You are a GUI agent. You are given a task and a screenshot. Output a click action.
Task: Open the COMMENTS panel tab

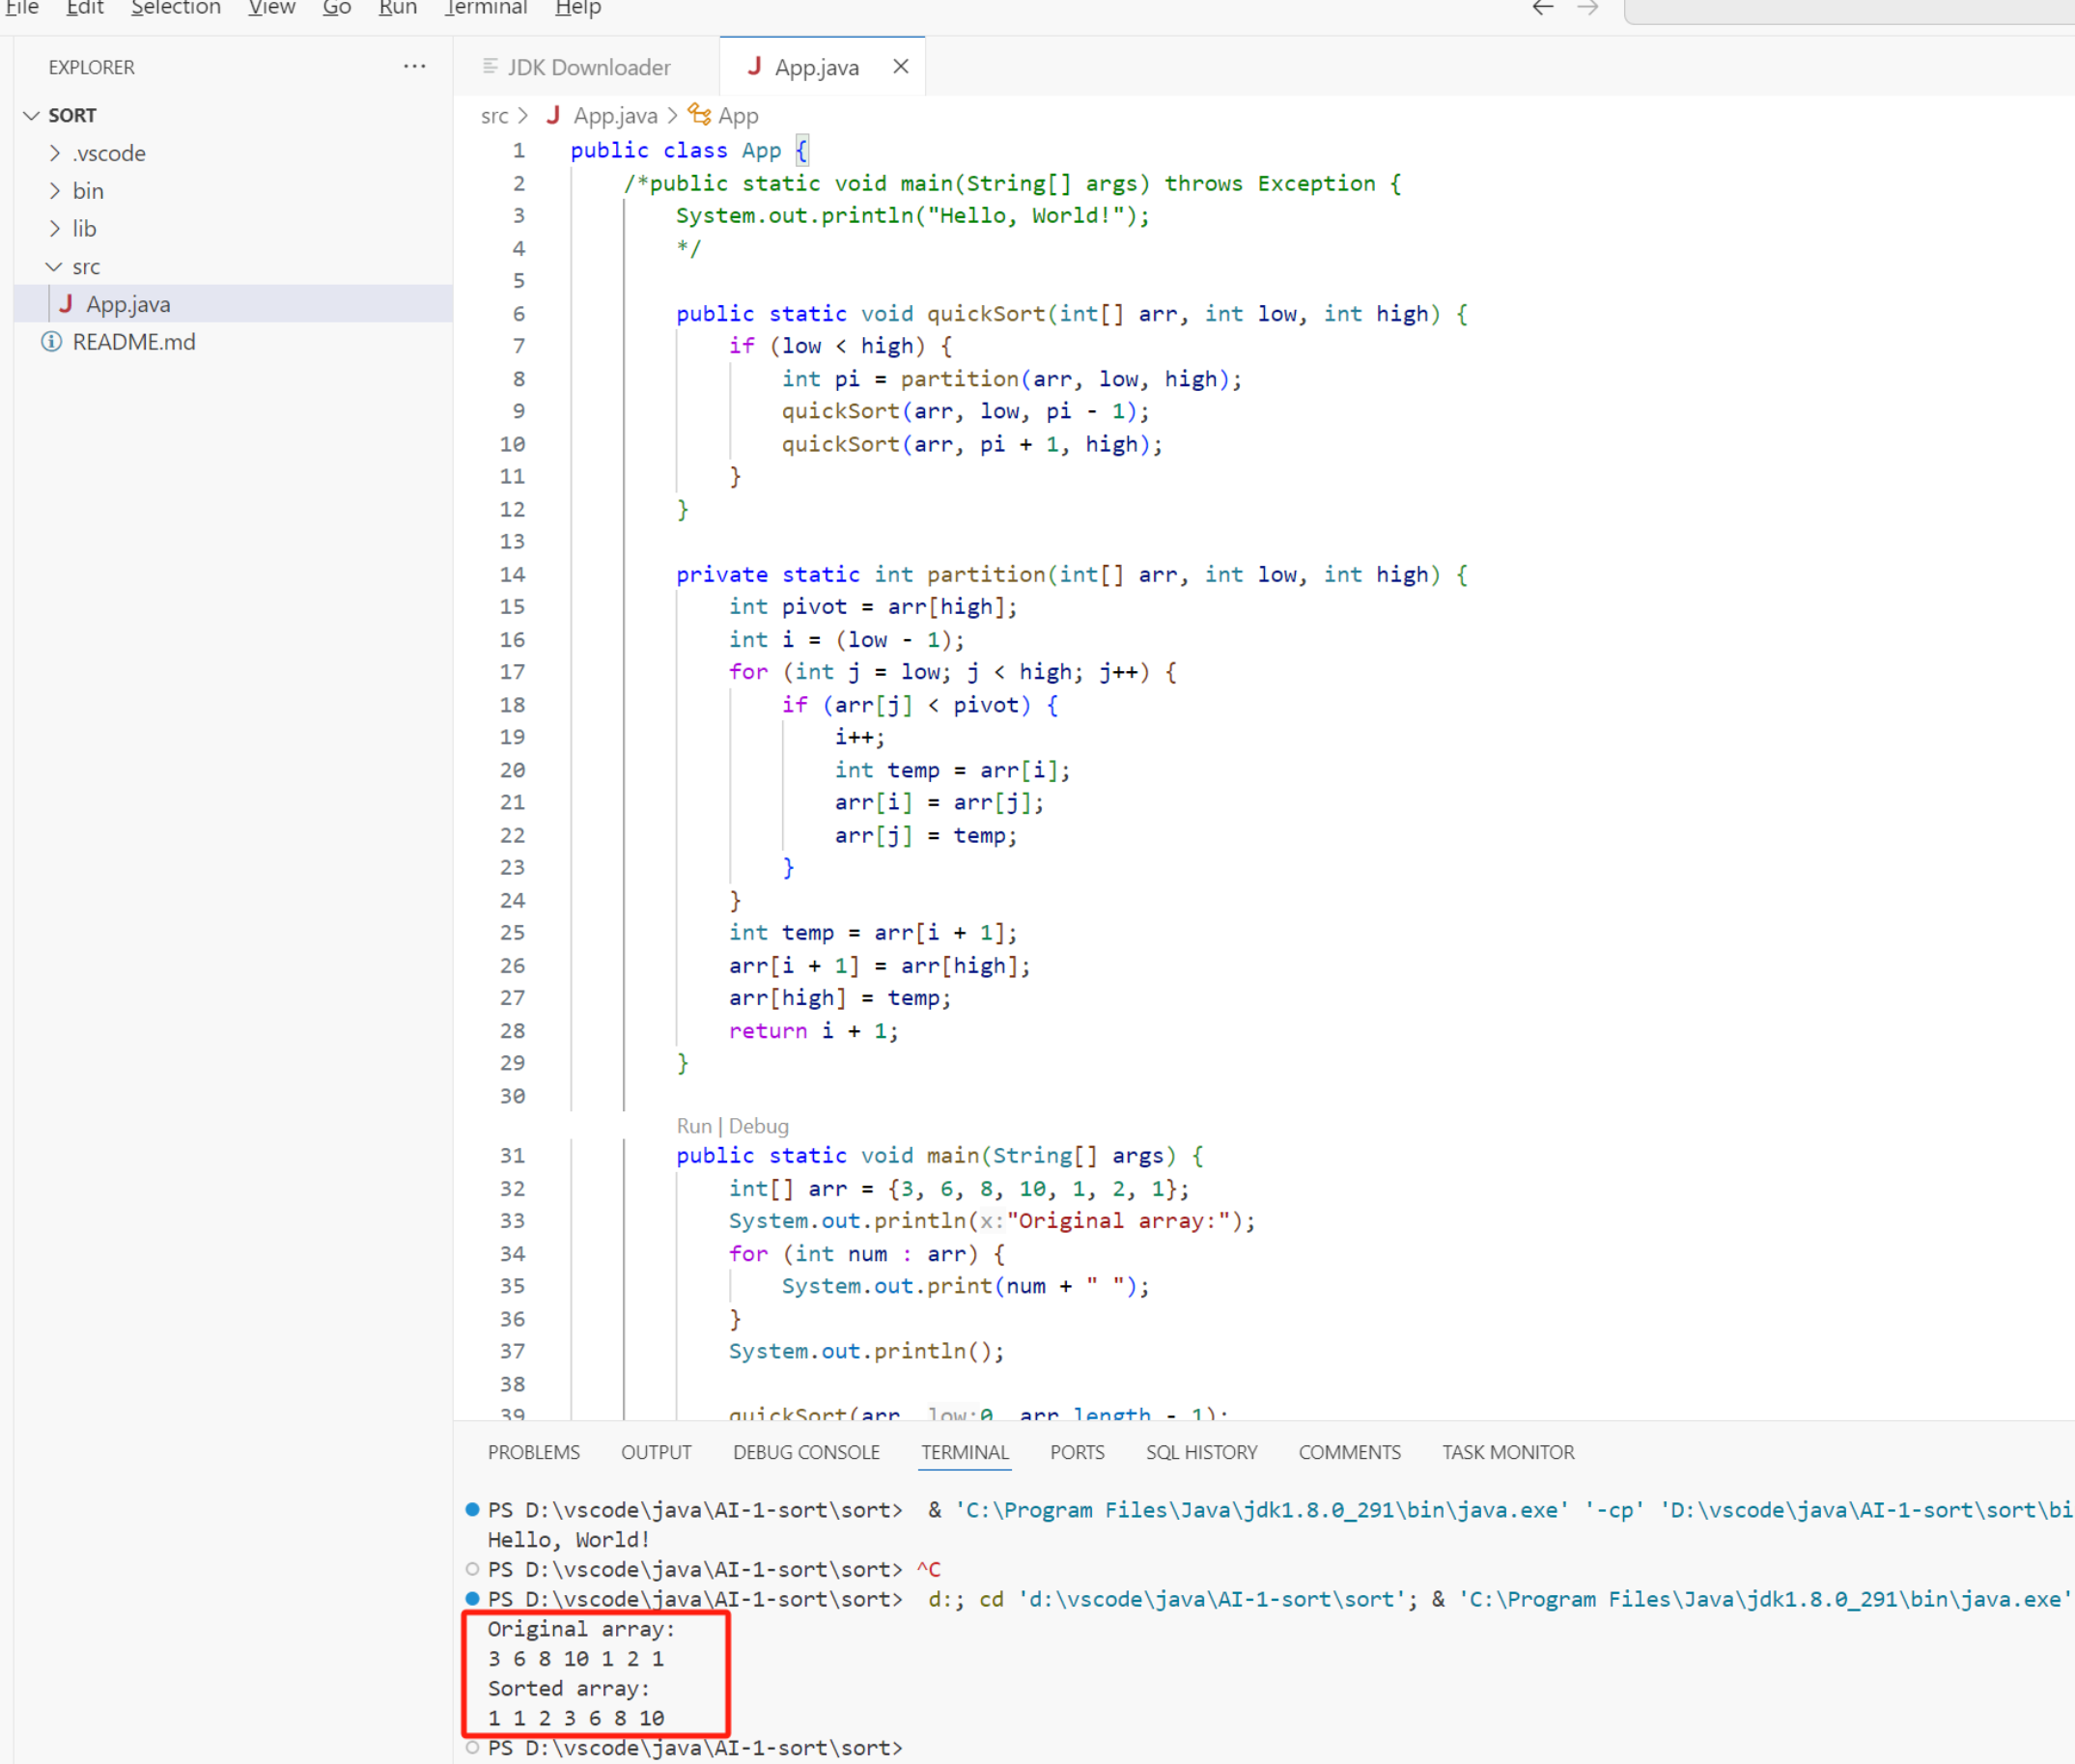1349,1452
